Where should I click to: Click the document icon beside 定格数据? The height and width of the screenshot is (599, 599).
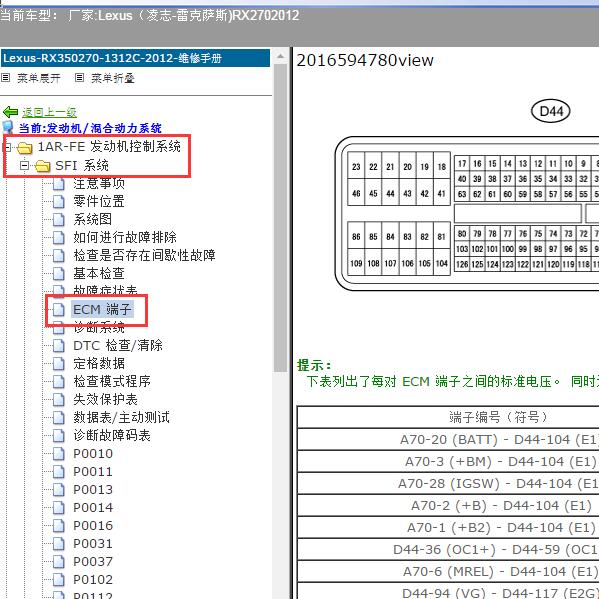point(58,363)
